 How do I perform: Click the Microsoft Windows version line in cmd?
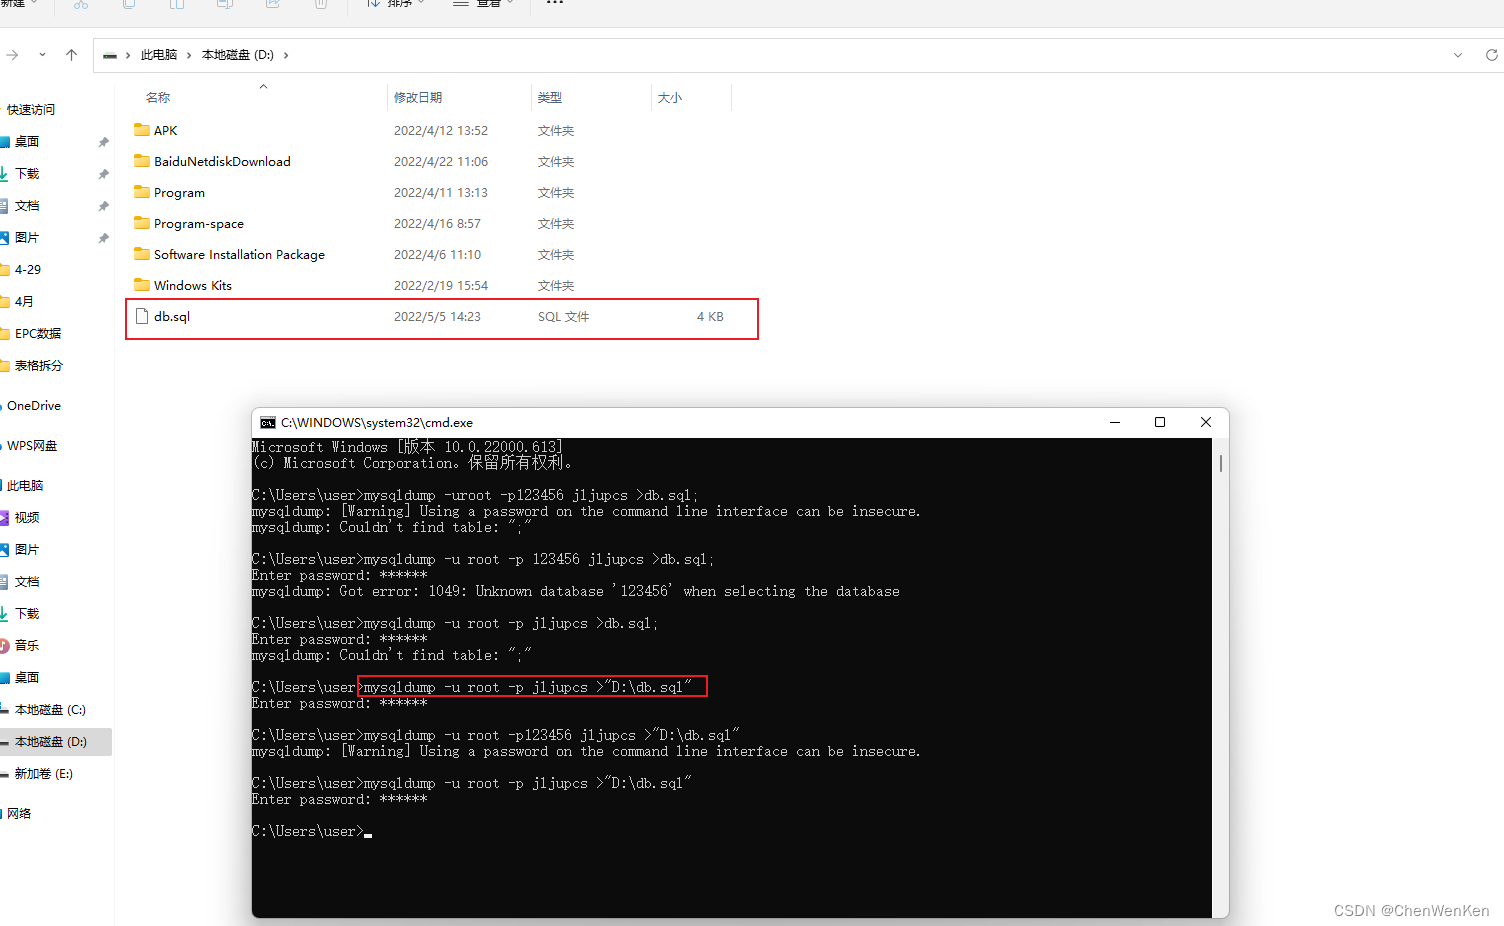click(x=408, y=447)
